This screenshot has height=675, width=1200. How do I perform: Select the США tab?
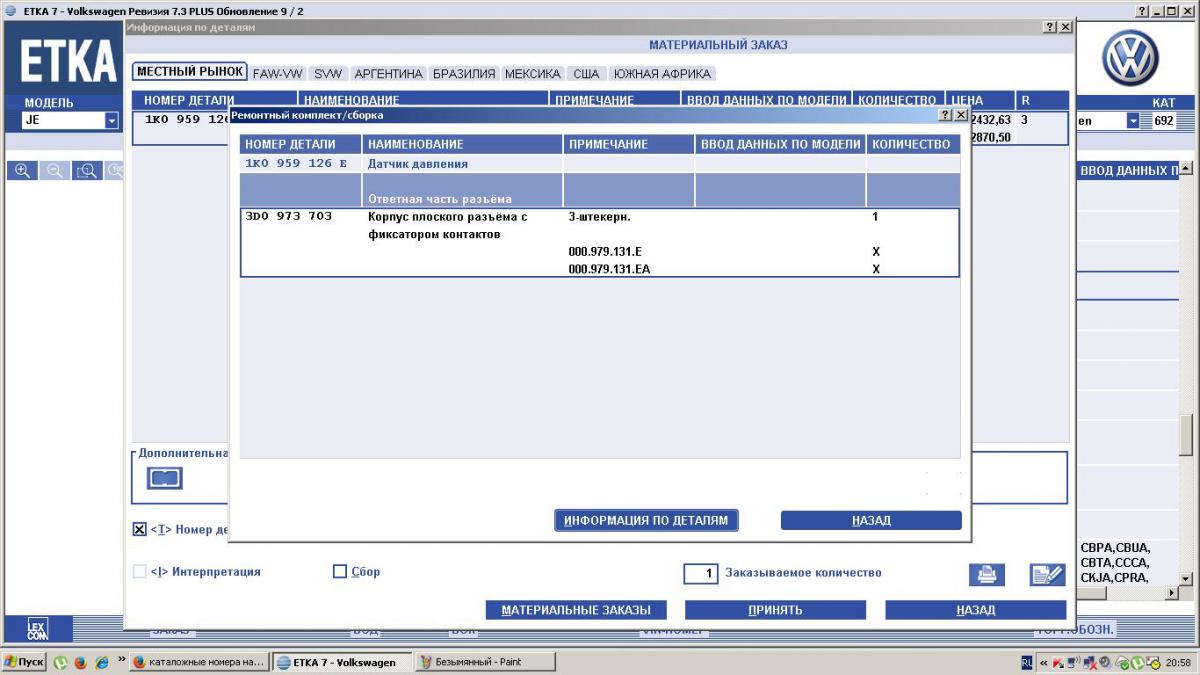coord(587,74)
